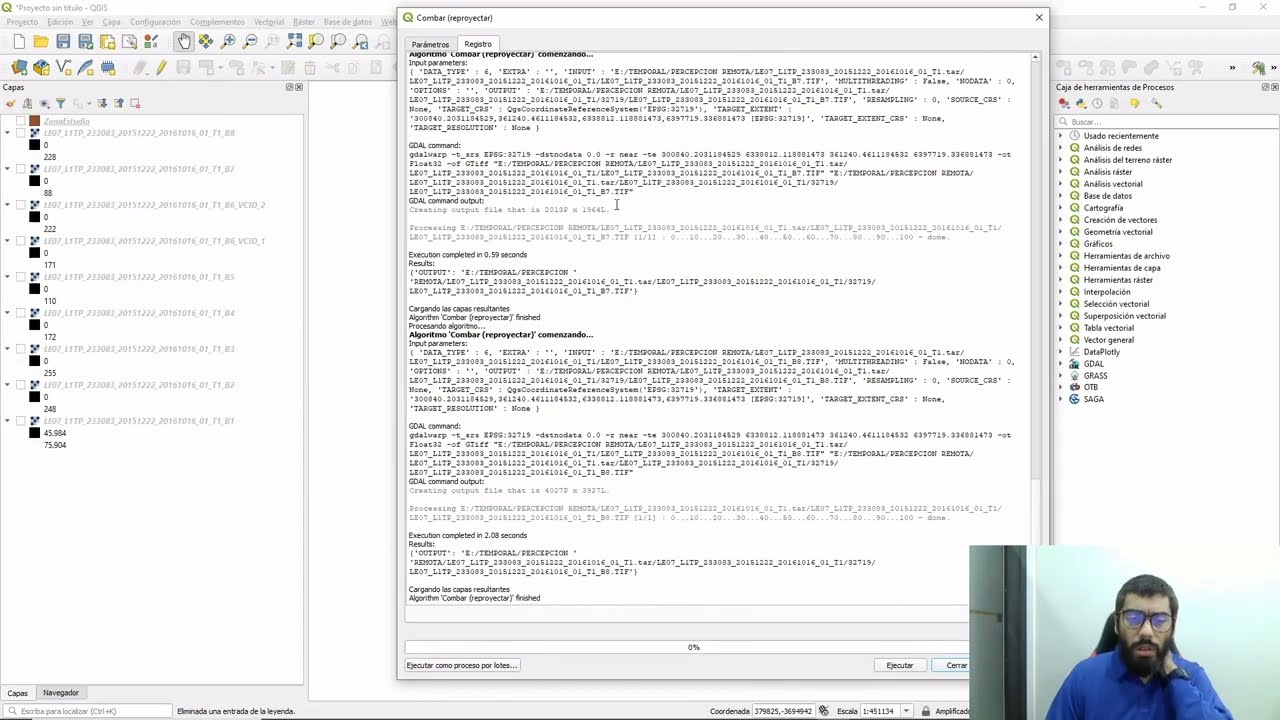Open the Data Source Manager icon
Viewport: 1280px width, 720px height.
coord(19,67)
